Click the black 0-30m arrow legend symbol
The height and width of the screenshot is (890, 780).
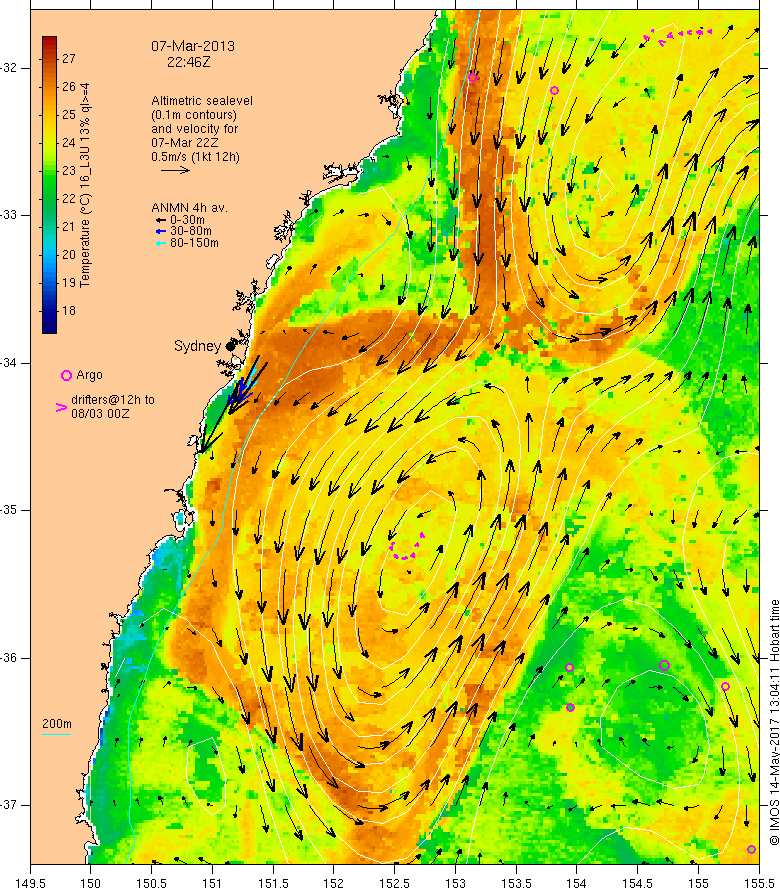(x=161, y=220)
